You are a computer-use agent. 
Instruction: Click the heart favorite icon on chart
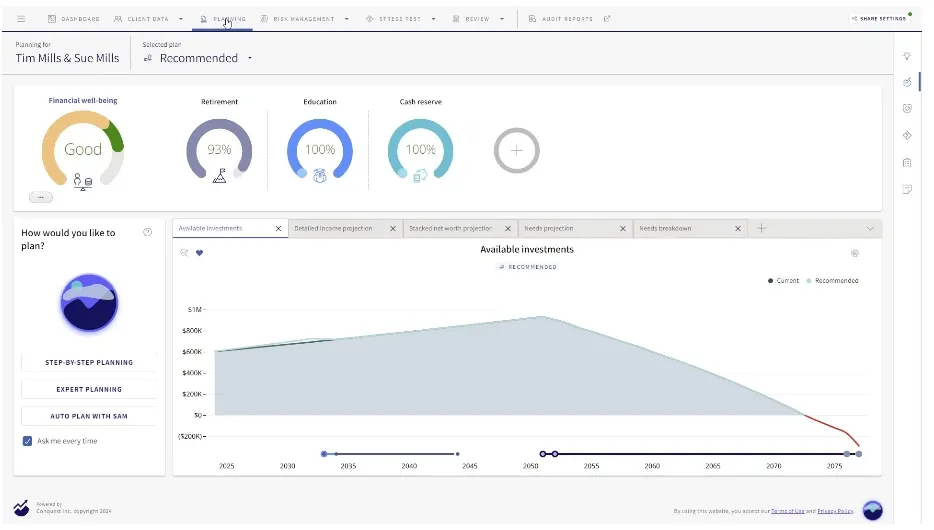(200, 253)
